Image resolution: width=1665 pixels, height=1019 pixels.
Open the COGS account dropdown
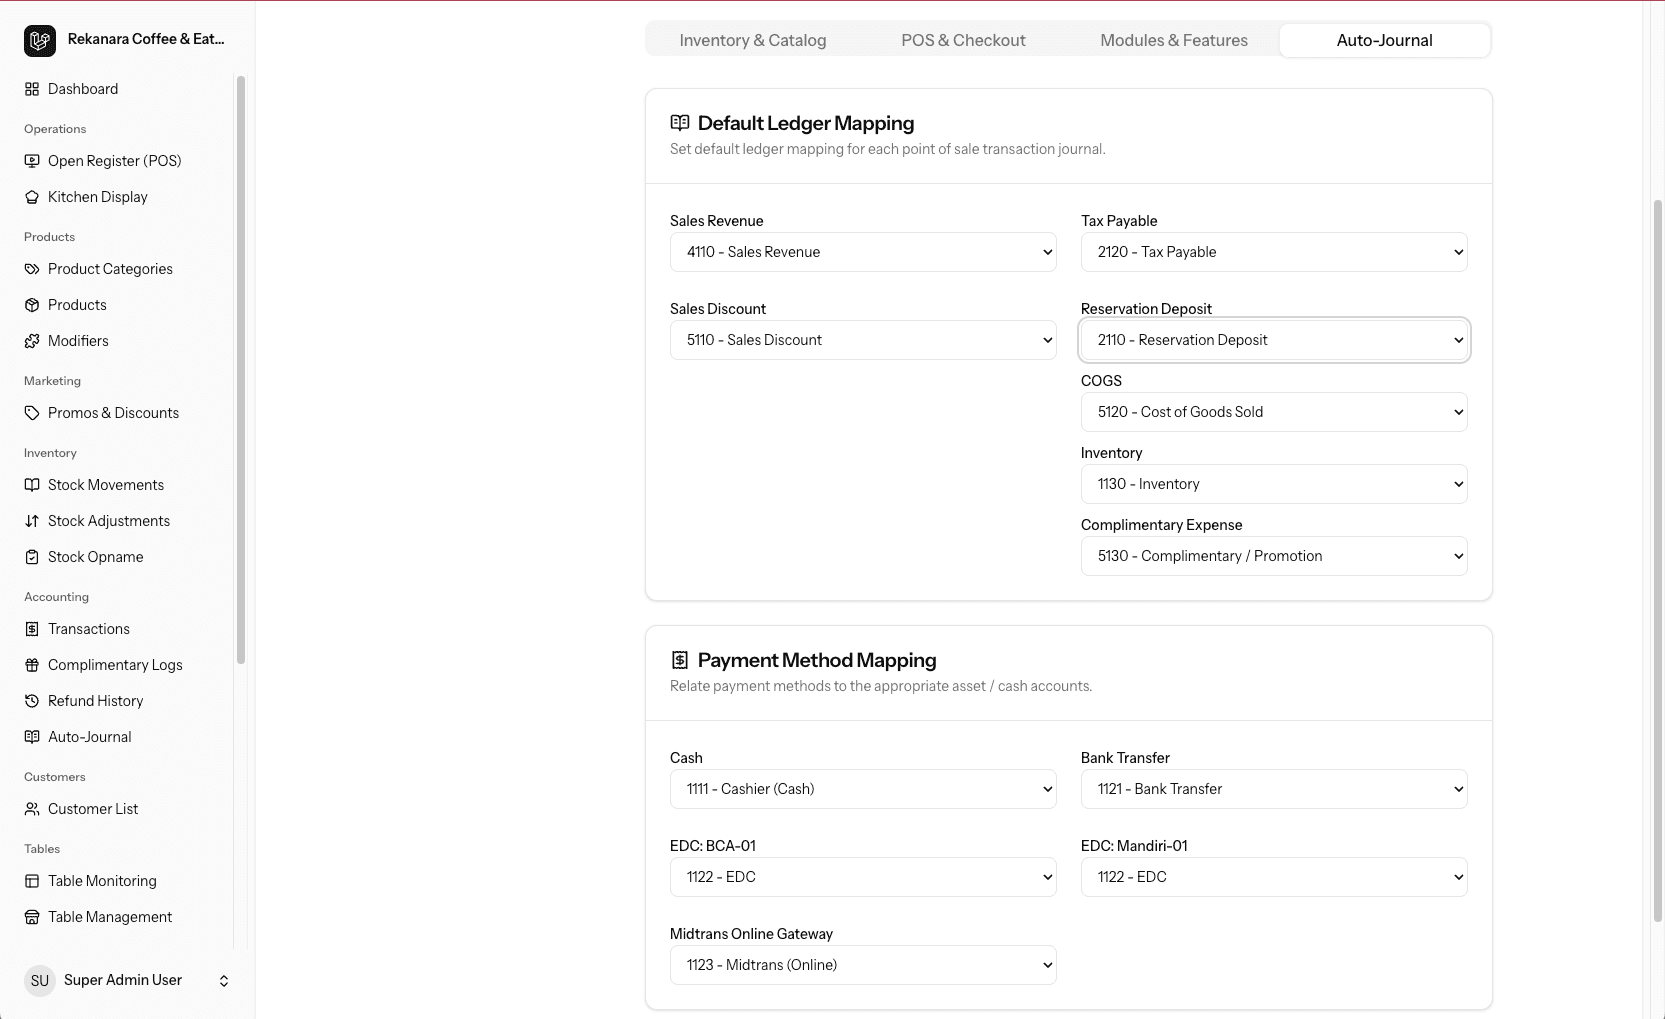[x=1274, y=412]
